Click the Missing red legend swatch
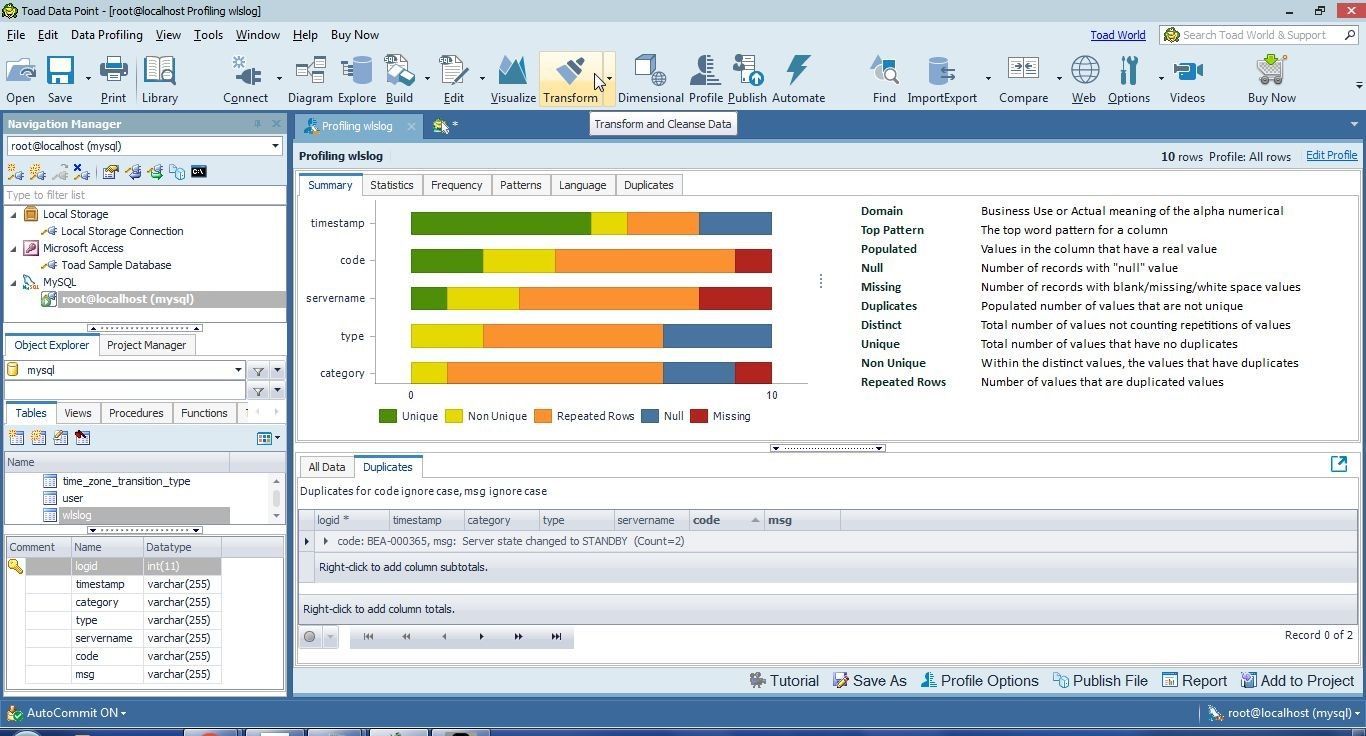The image size is (1366, 736). tap(699, 416)
